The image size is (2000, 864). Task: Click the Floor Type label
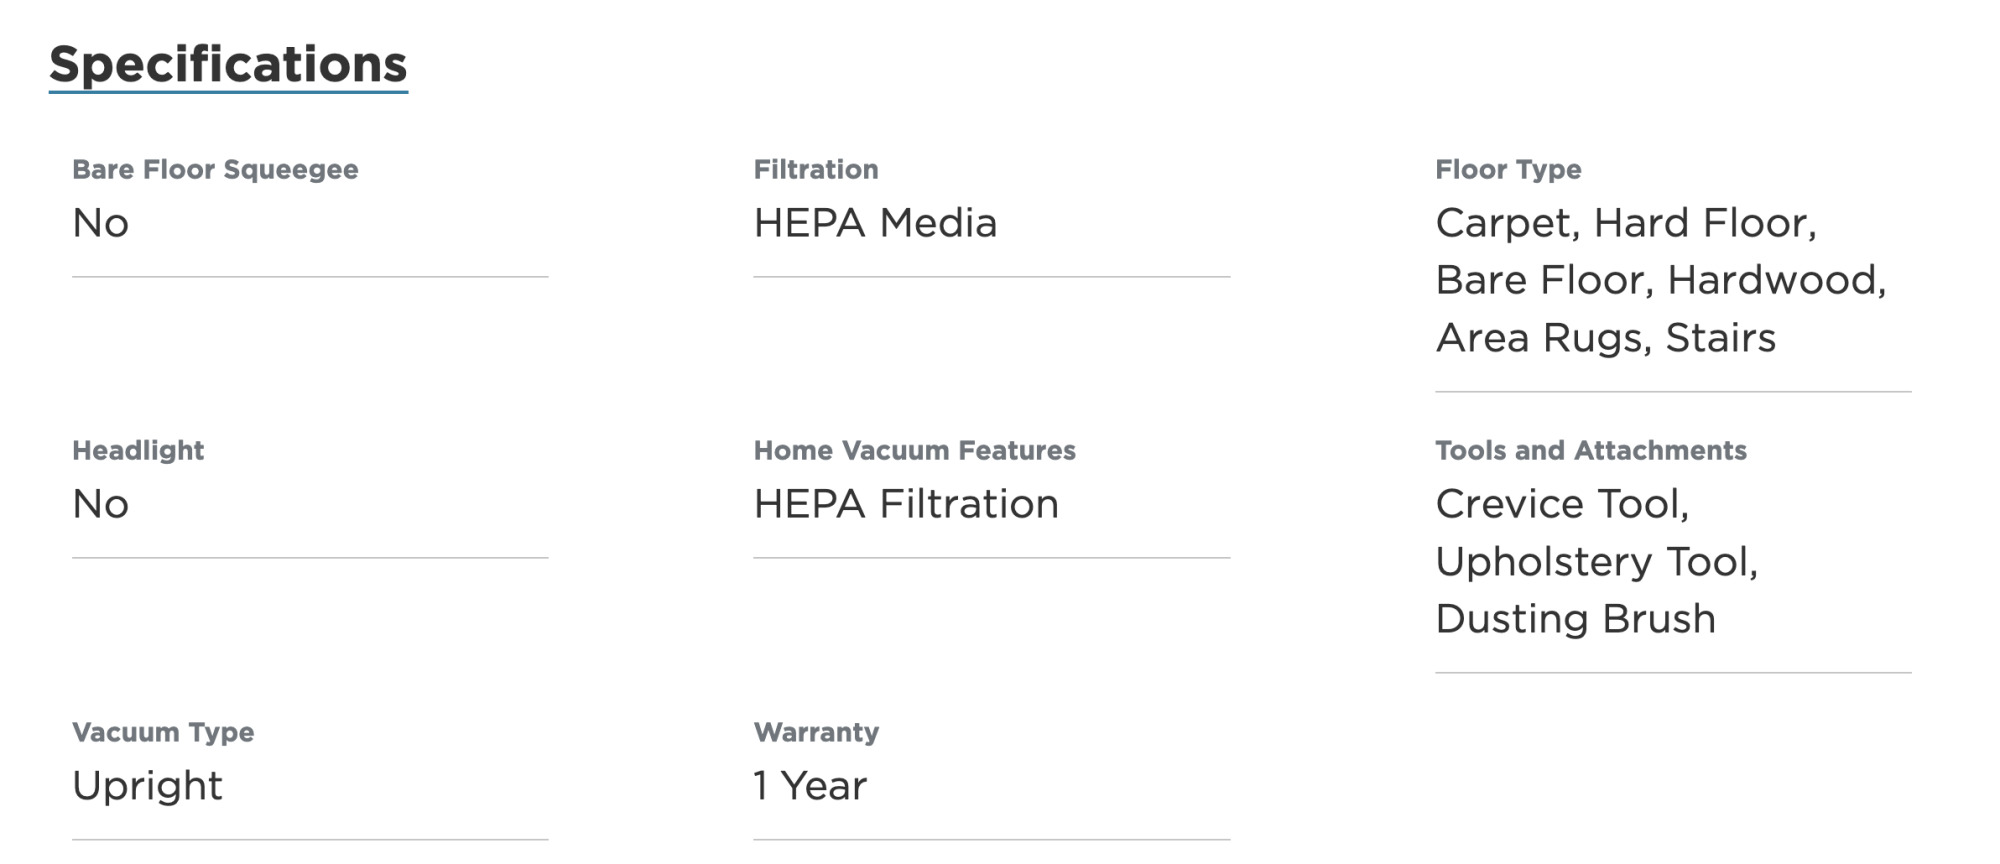(1508, 170)
